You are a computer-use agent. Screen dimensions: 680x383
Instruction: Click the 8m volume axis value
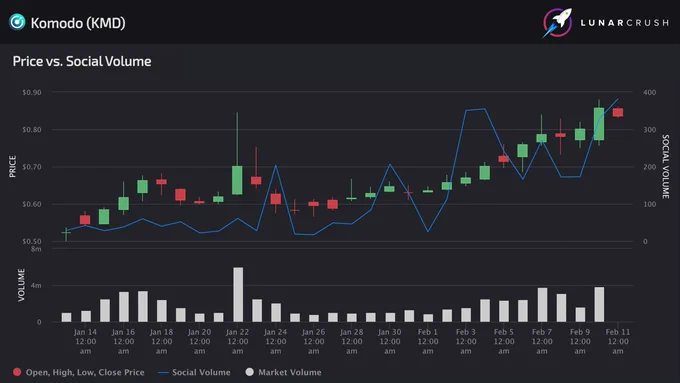pos(36,249)
